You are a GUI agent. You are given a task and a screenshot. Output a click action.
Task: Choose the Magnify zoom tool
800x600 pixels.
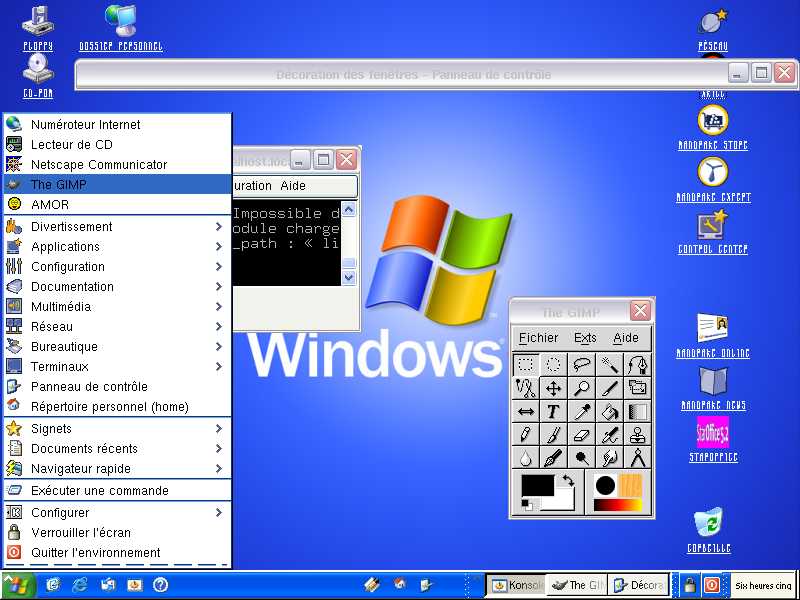click(x=582, y=388)
